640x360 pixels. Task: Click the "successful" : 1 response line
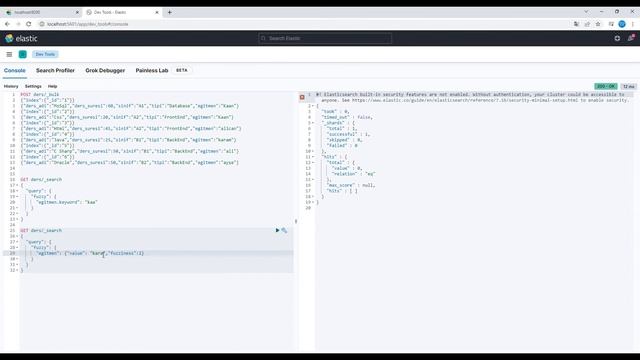(x=348, y=134)
